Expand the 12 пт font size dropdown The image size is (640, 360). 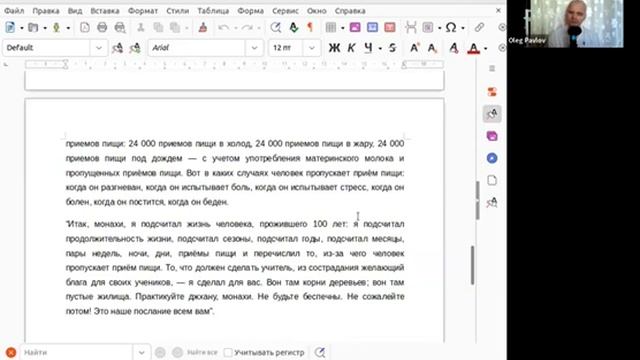tap(312, 48)
